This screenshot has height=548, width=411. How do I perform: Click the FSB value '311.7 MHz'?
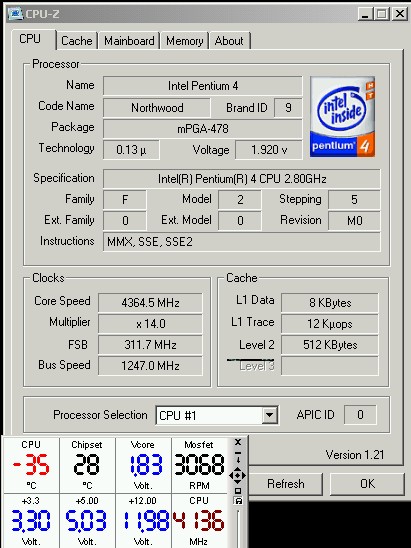[150, 345]
